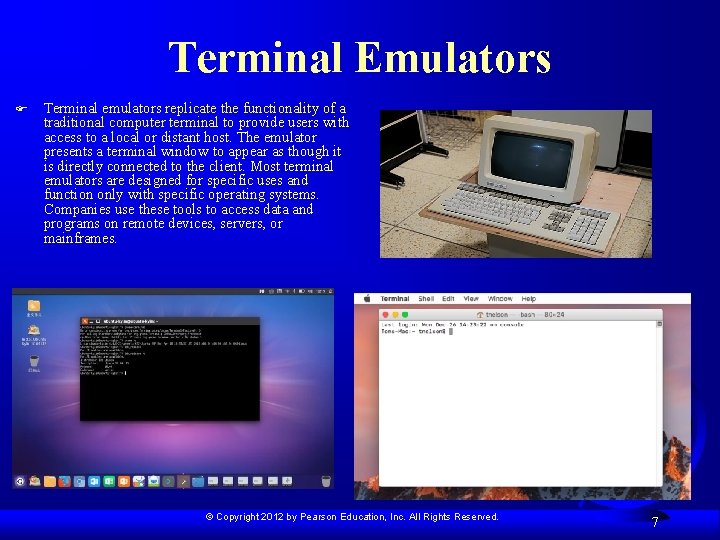
Task: Click the 'tnelson — bash — 80×24' window title
Action: (525, 315)
